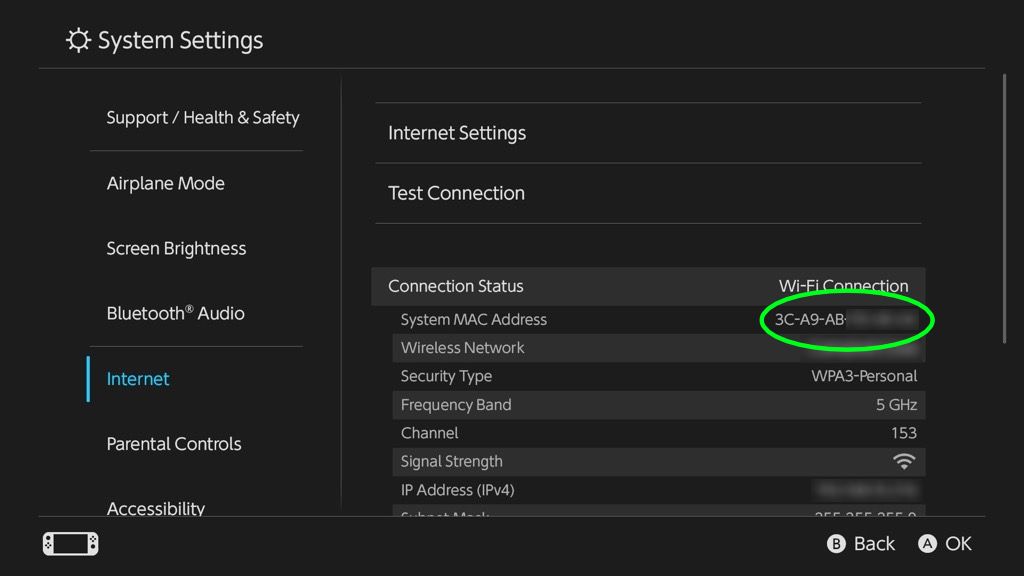1024x576 pixels.
Task: Open Screen Brightness settings
Action: click(x=176, y=249)
